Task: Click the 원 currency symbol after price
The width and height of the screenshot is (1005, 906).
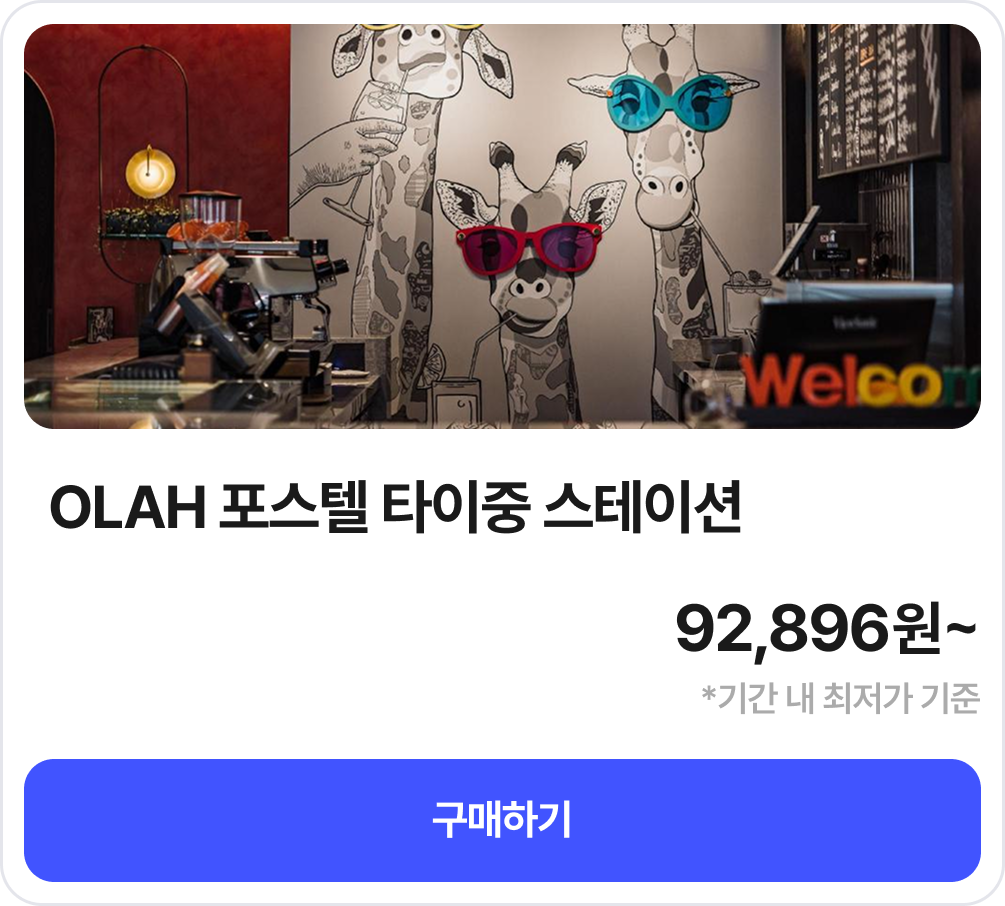Action: 918,629
